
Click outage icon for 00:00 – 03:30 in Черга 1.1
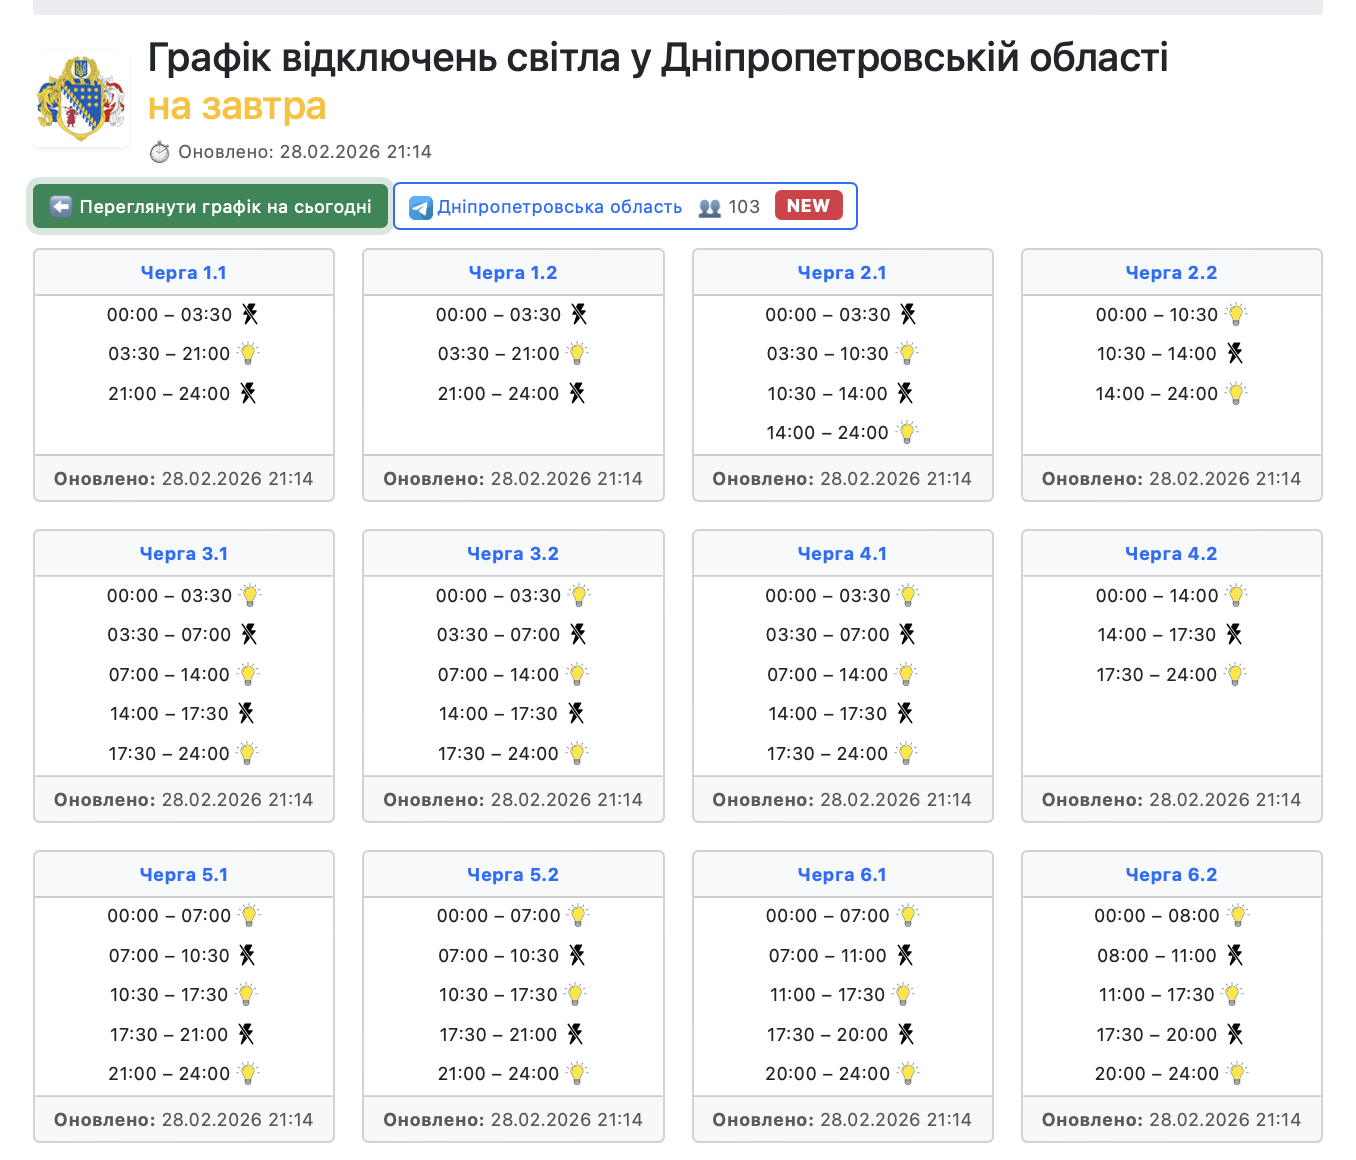point(250,315)
